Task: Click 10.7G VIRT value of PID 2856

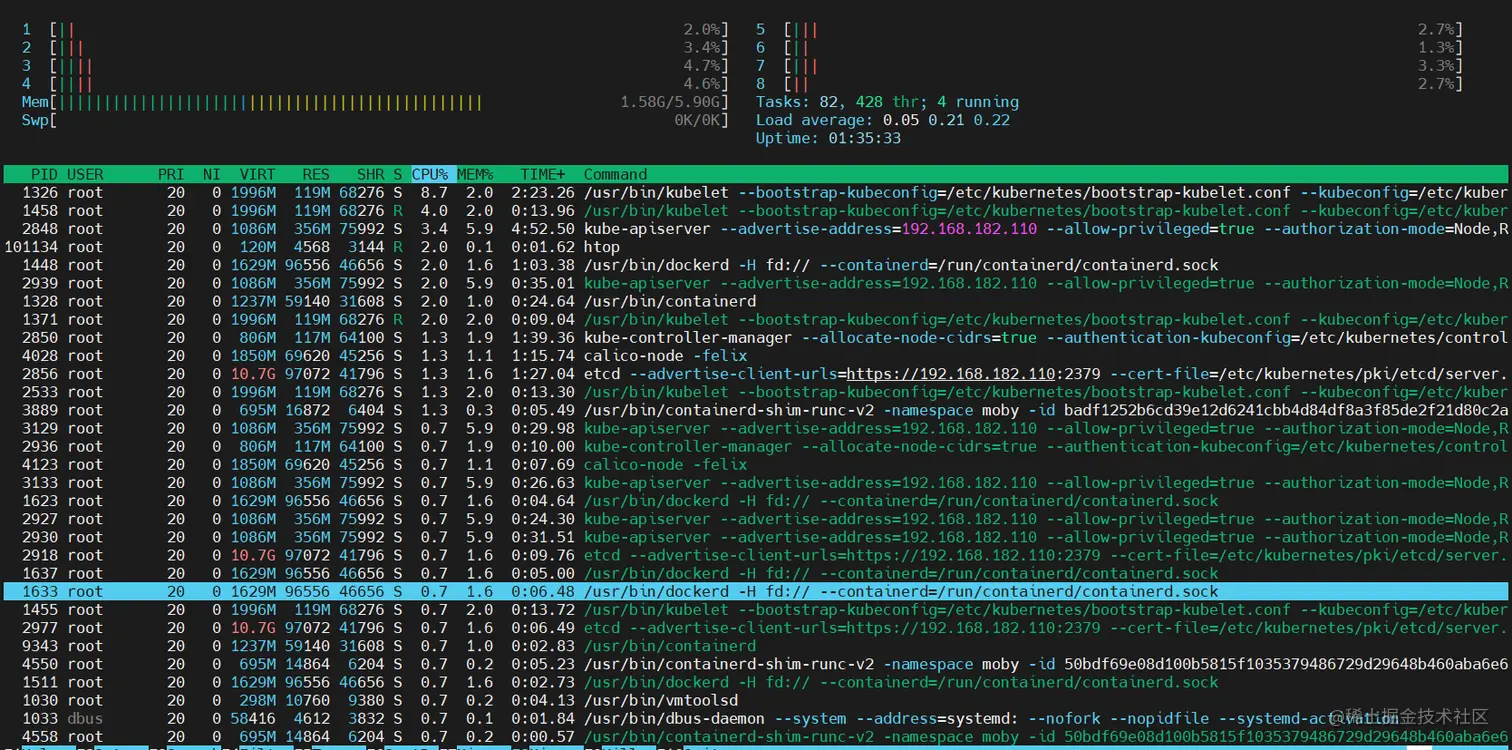Action: tap(253, 373)
